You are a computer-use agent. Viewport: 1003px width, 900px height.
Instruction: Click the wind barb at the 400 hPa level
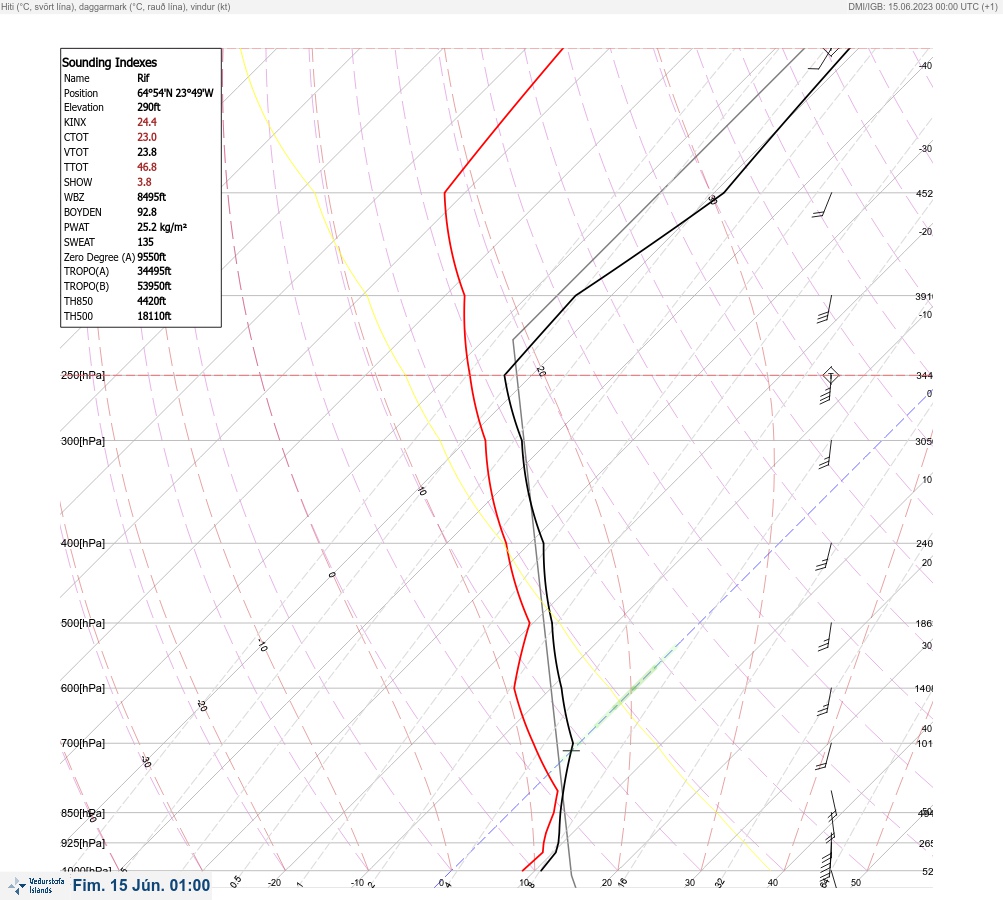(825, 557)
